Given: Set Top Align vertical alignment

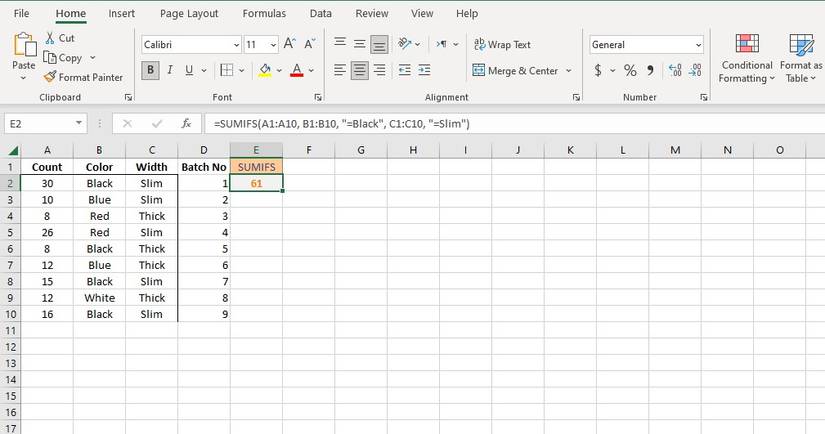Looking at the screenshot, I should click(340, 44).
